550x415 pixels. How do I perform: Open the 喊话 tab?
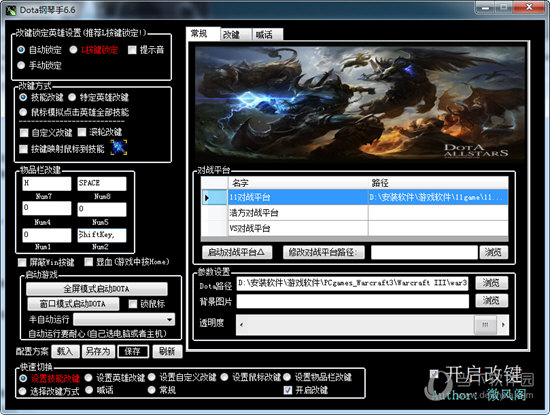click(x=267, y=35)
